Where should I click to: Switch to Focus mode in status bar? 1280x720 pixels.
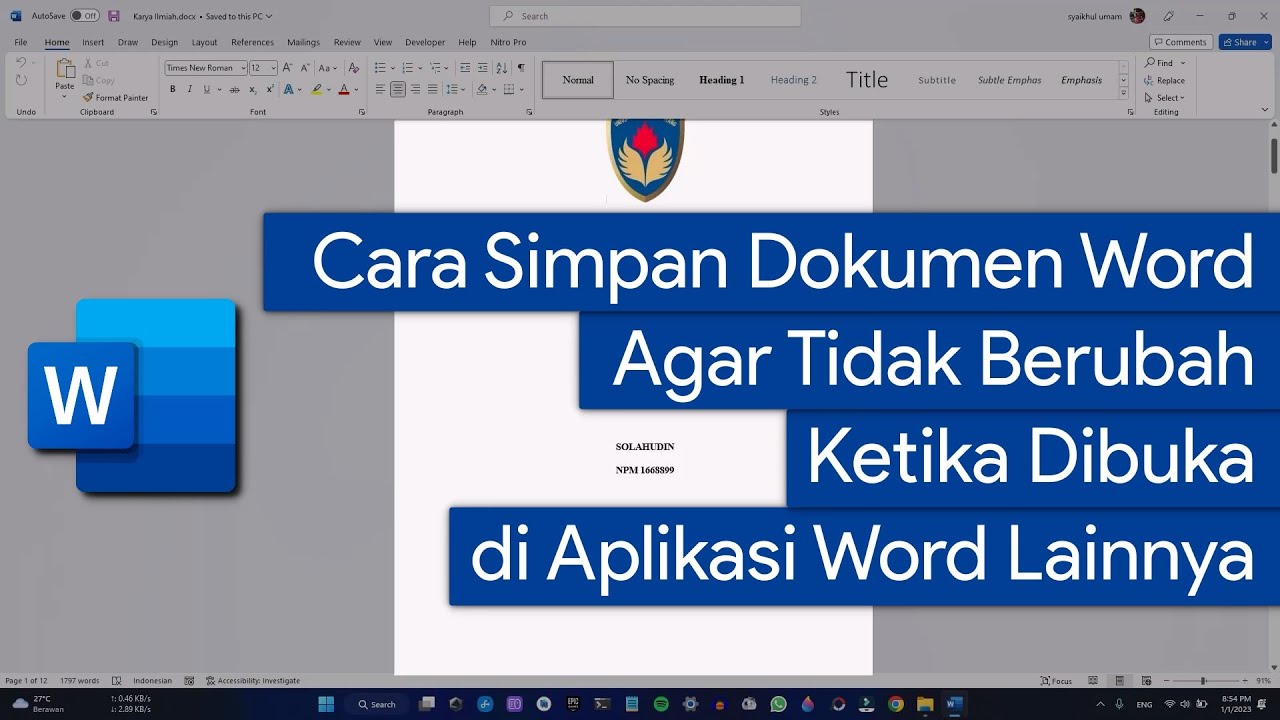tap(1056, 681)
